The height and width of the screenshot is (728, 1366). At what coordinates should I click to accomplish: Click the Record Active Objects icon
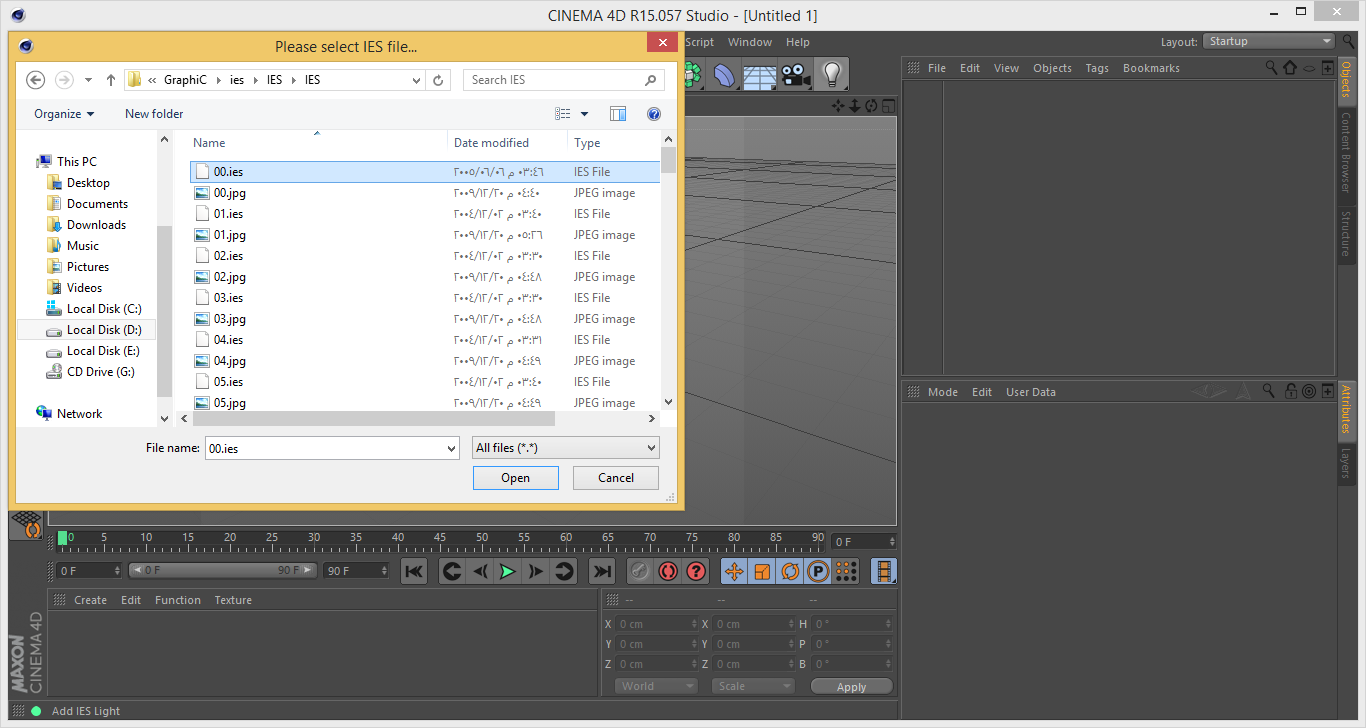click(x=640, y=571)
